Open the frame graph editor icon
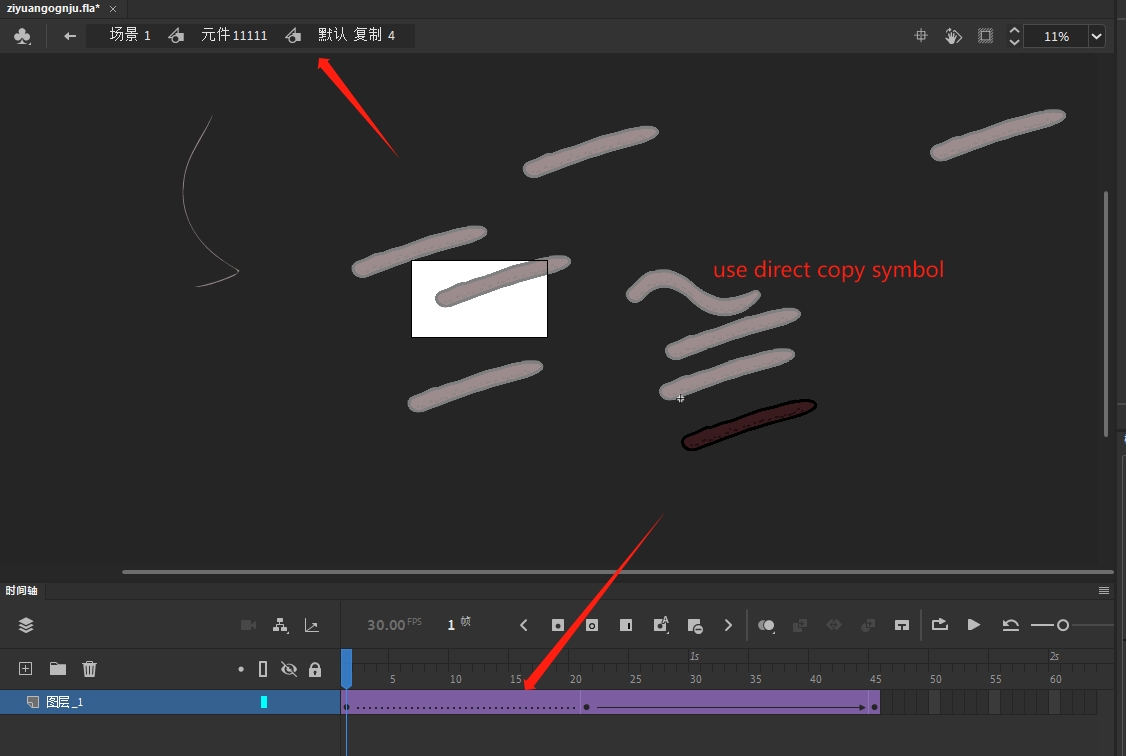 [311, 625]
